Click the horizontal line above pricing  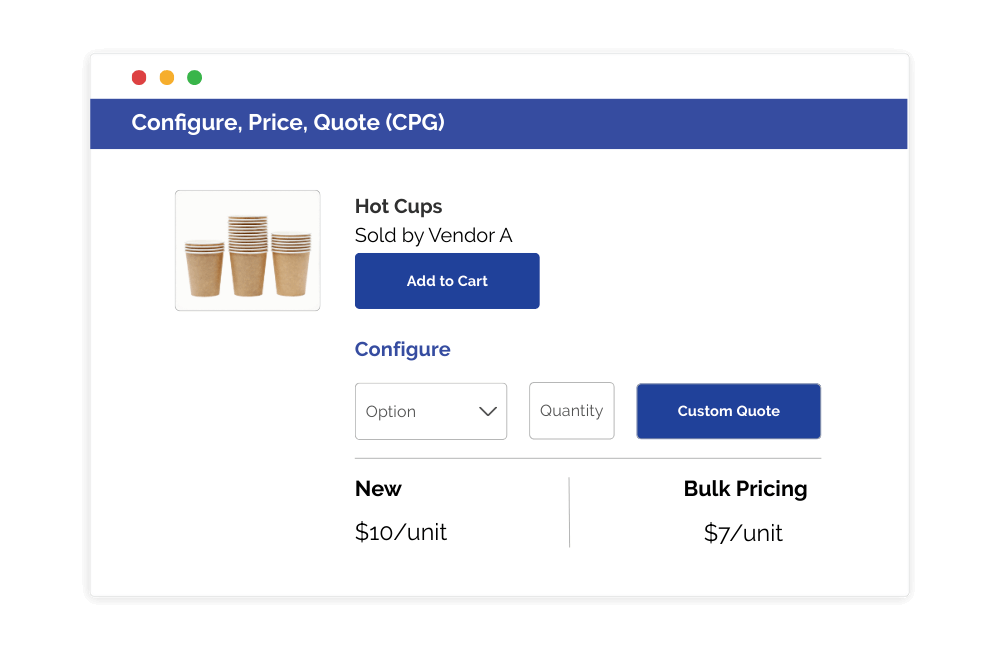[588, 458]
